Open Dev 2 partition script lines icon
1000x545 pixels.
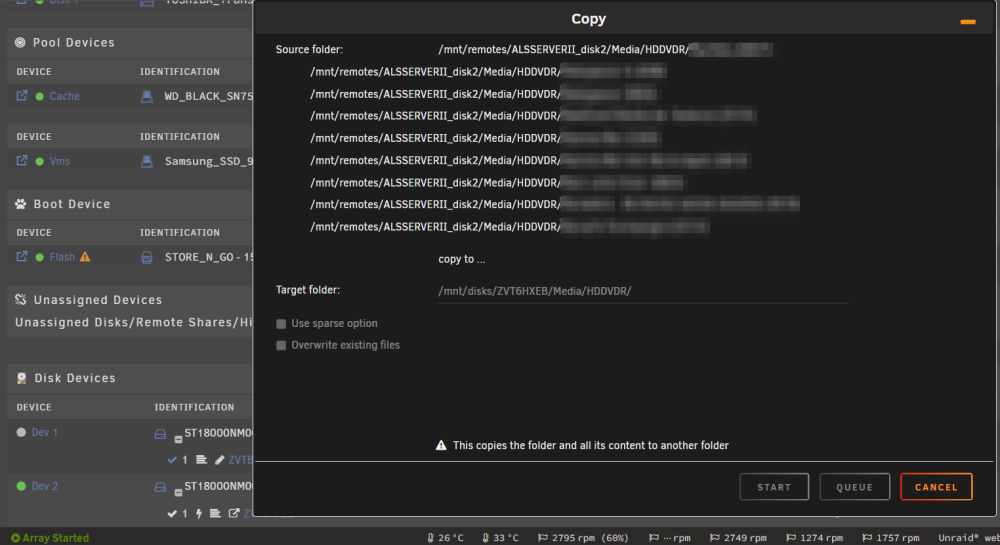pyautogui.click(x=216, y=514)
